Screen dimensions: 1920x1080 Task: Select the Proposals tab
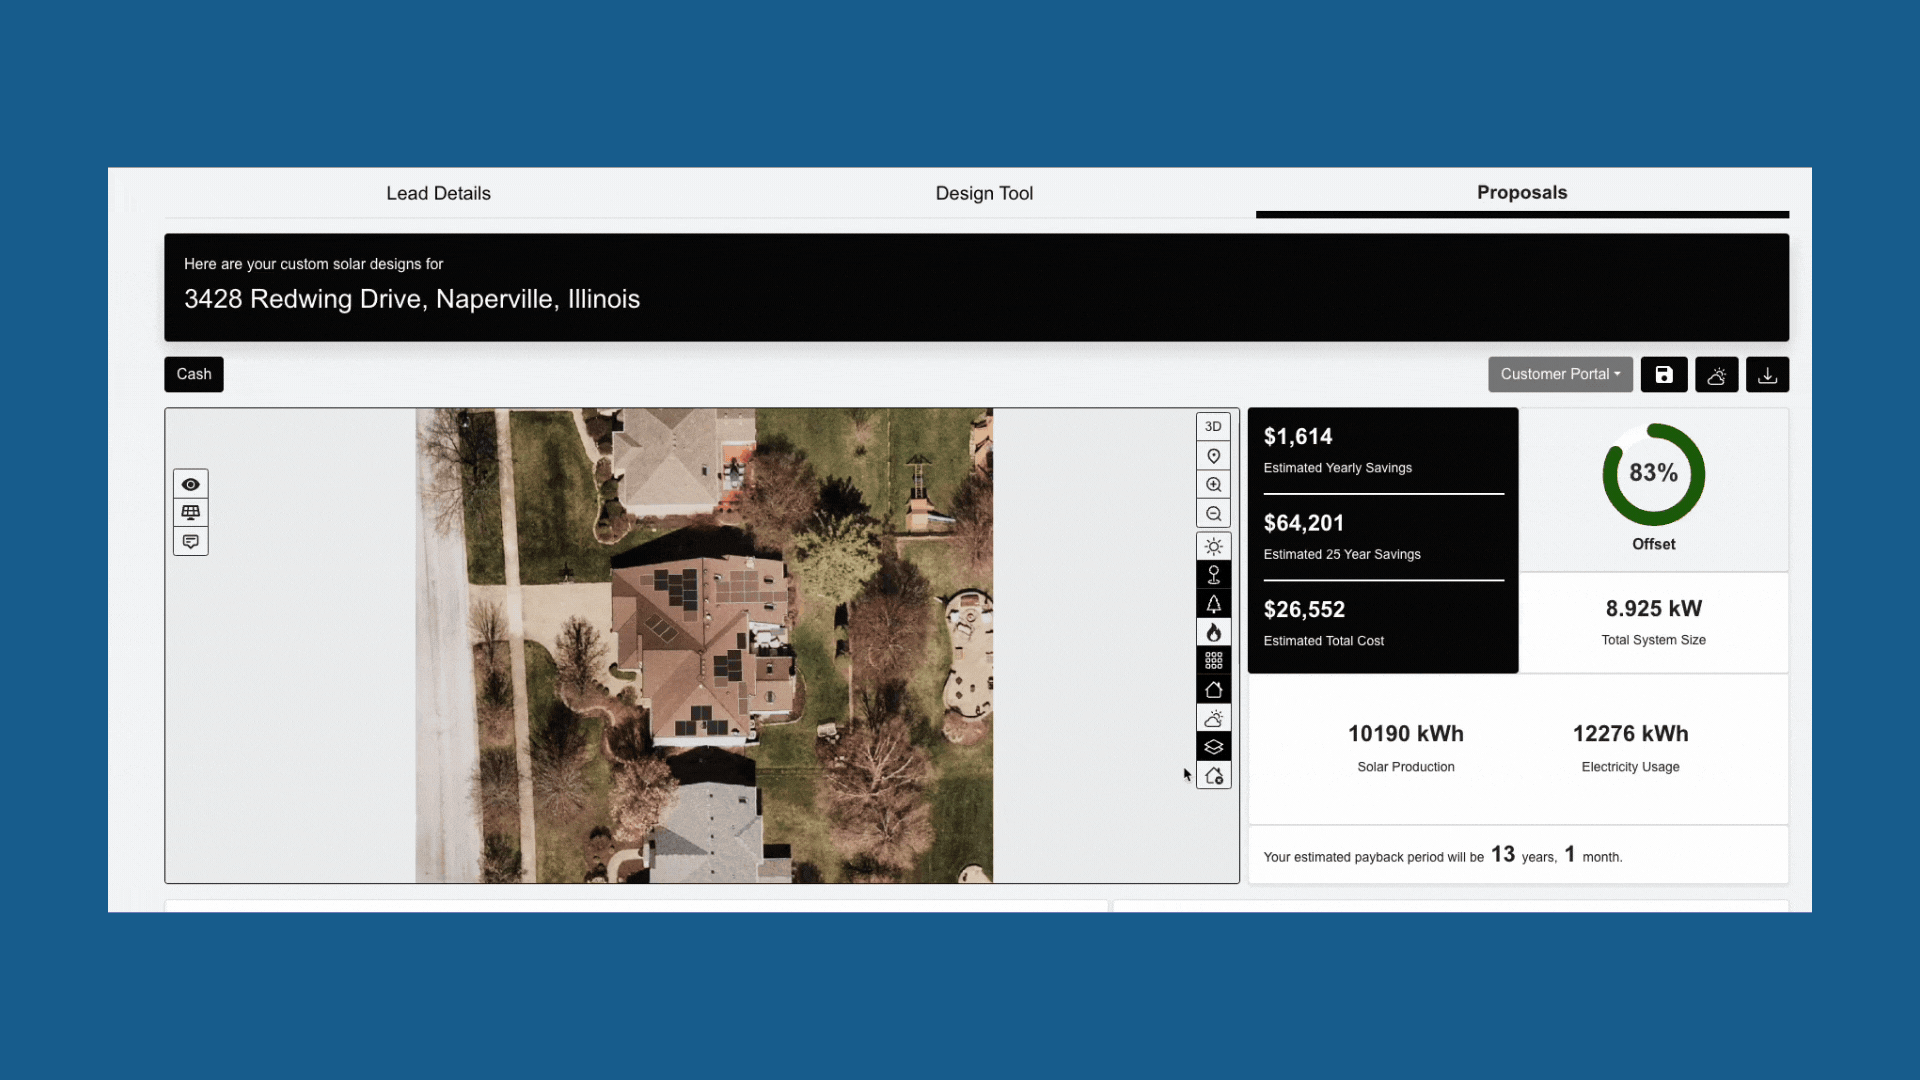point(1522,193)
